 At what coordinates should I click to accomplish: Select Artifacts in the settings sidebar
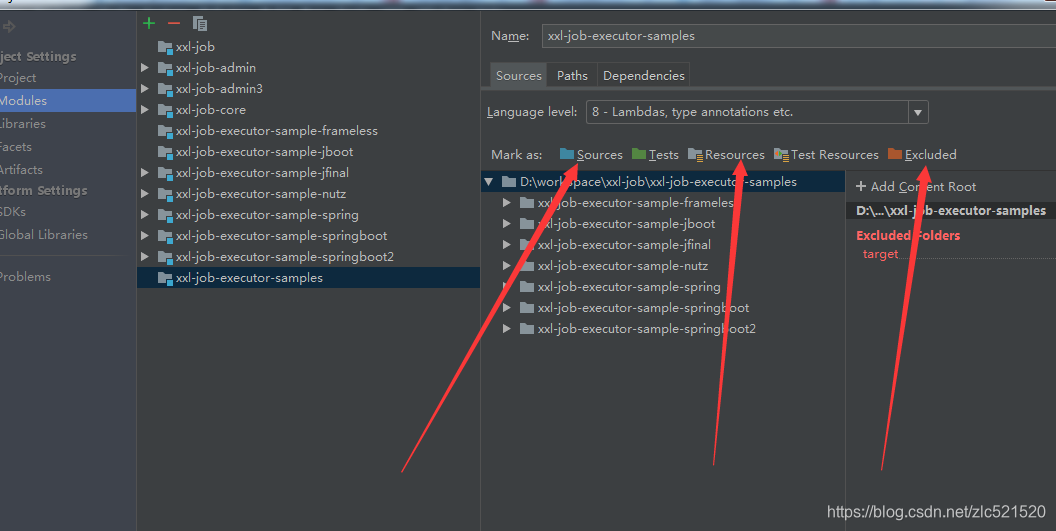pos(22,169)
